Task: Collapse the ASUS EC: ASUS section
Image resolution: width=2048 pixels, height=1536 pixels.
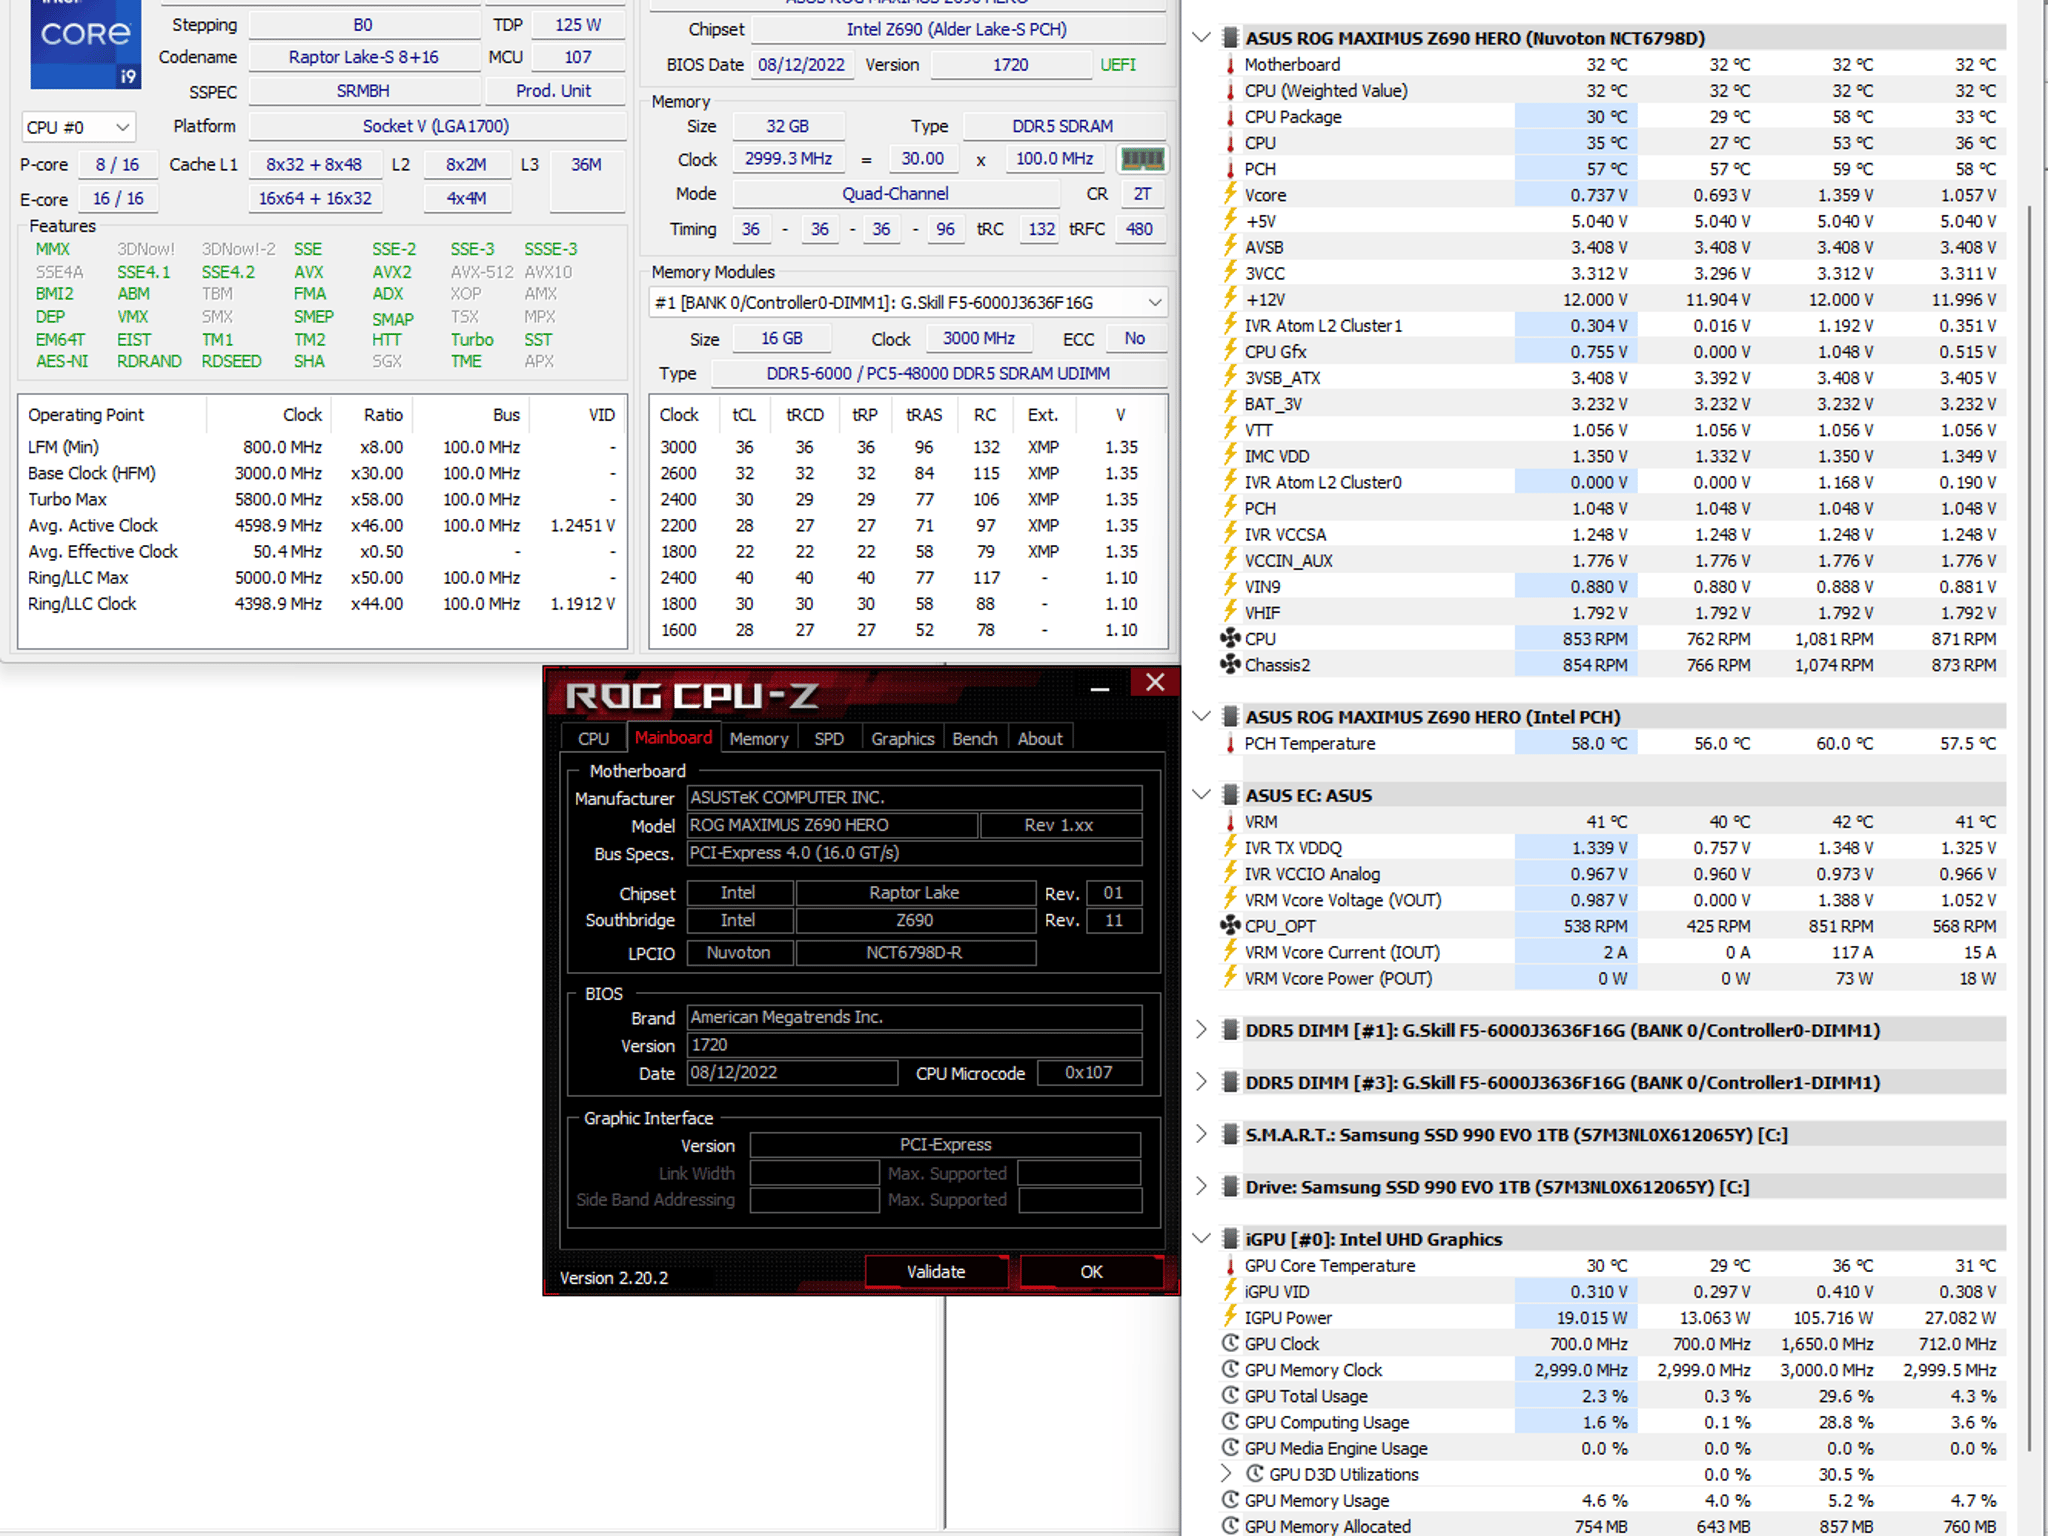Action: tap(1201, 795)
